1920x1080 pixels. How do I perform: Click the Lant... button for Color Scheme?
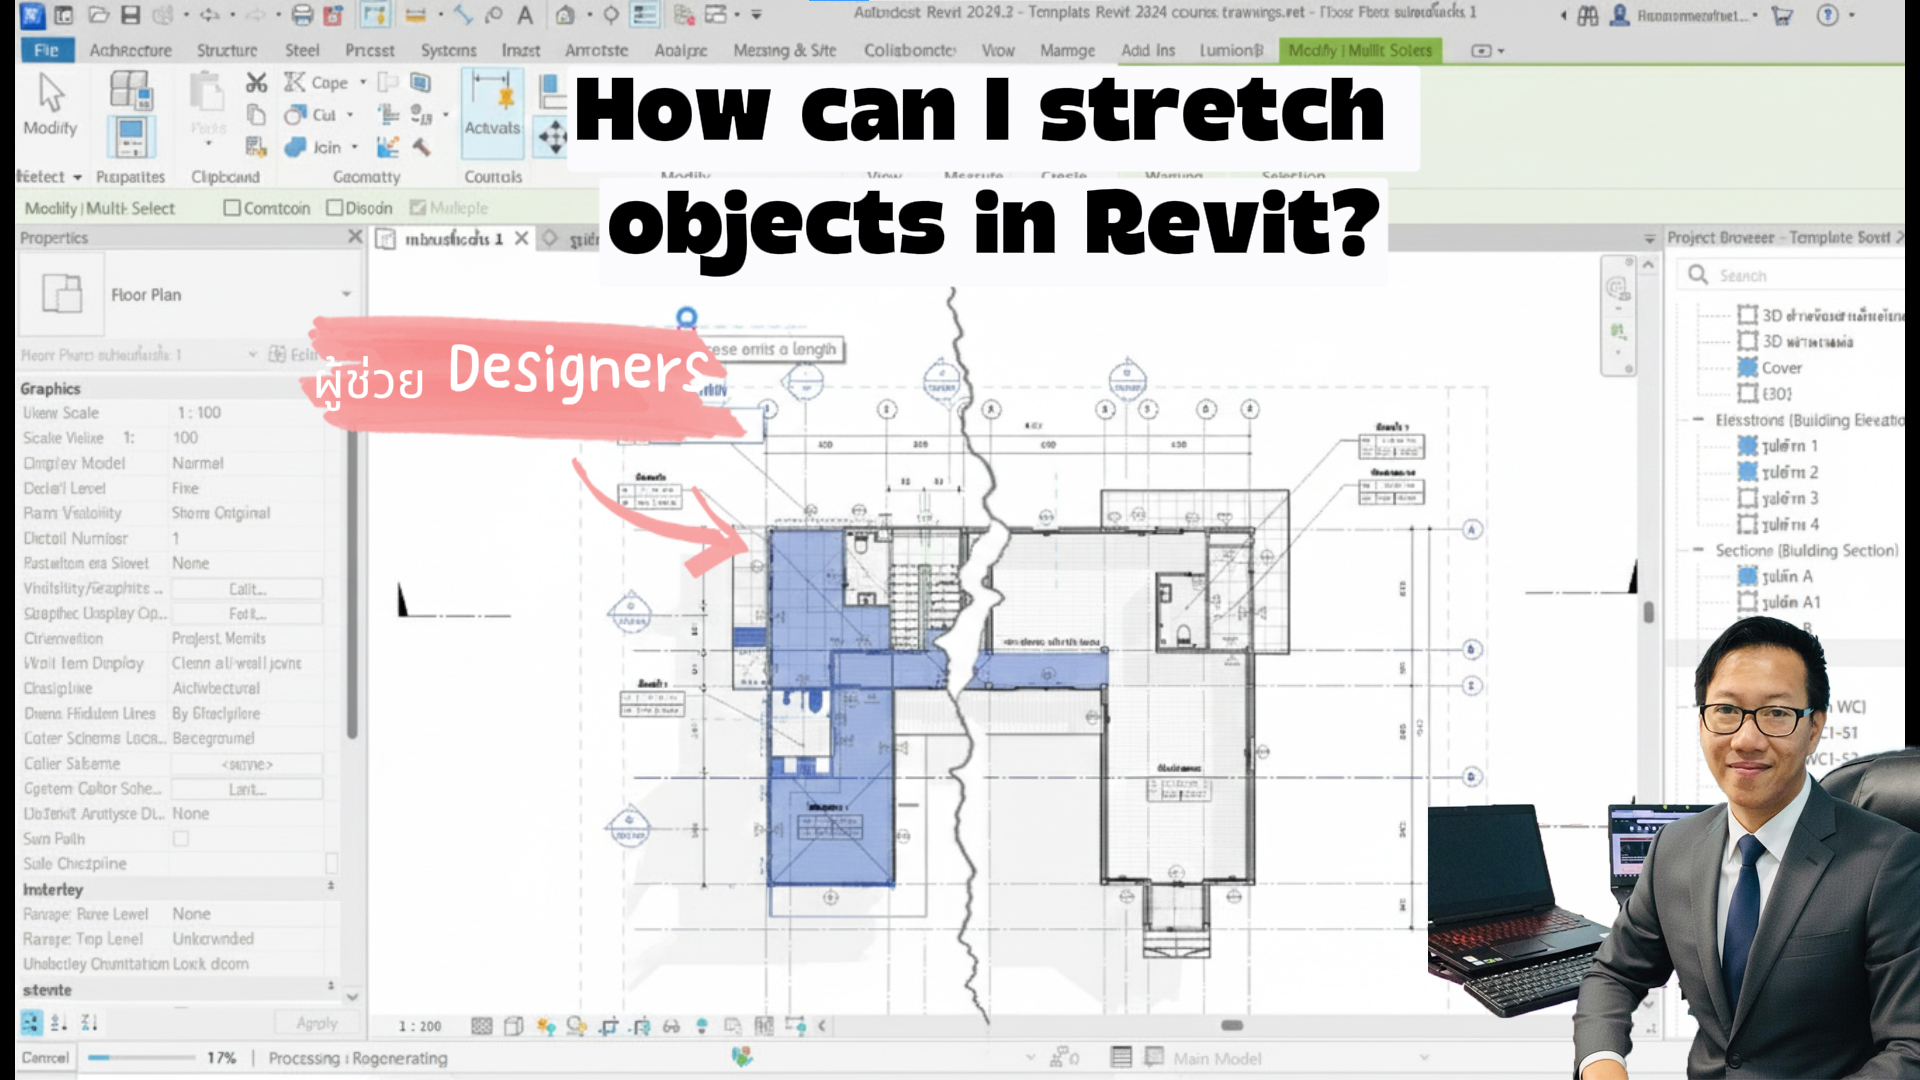[x=247, y=789]
